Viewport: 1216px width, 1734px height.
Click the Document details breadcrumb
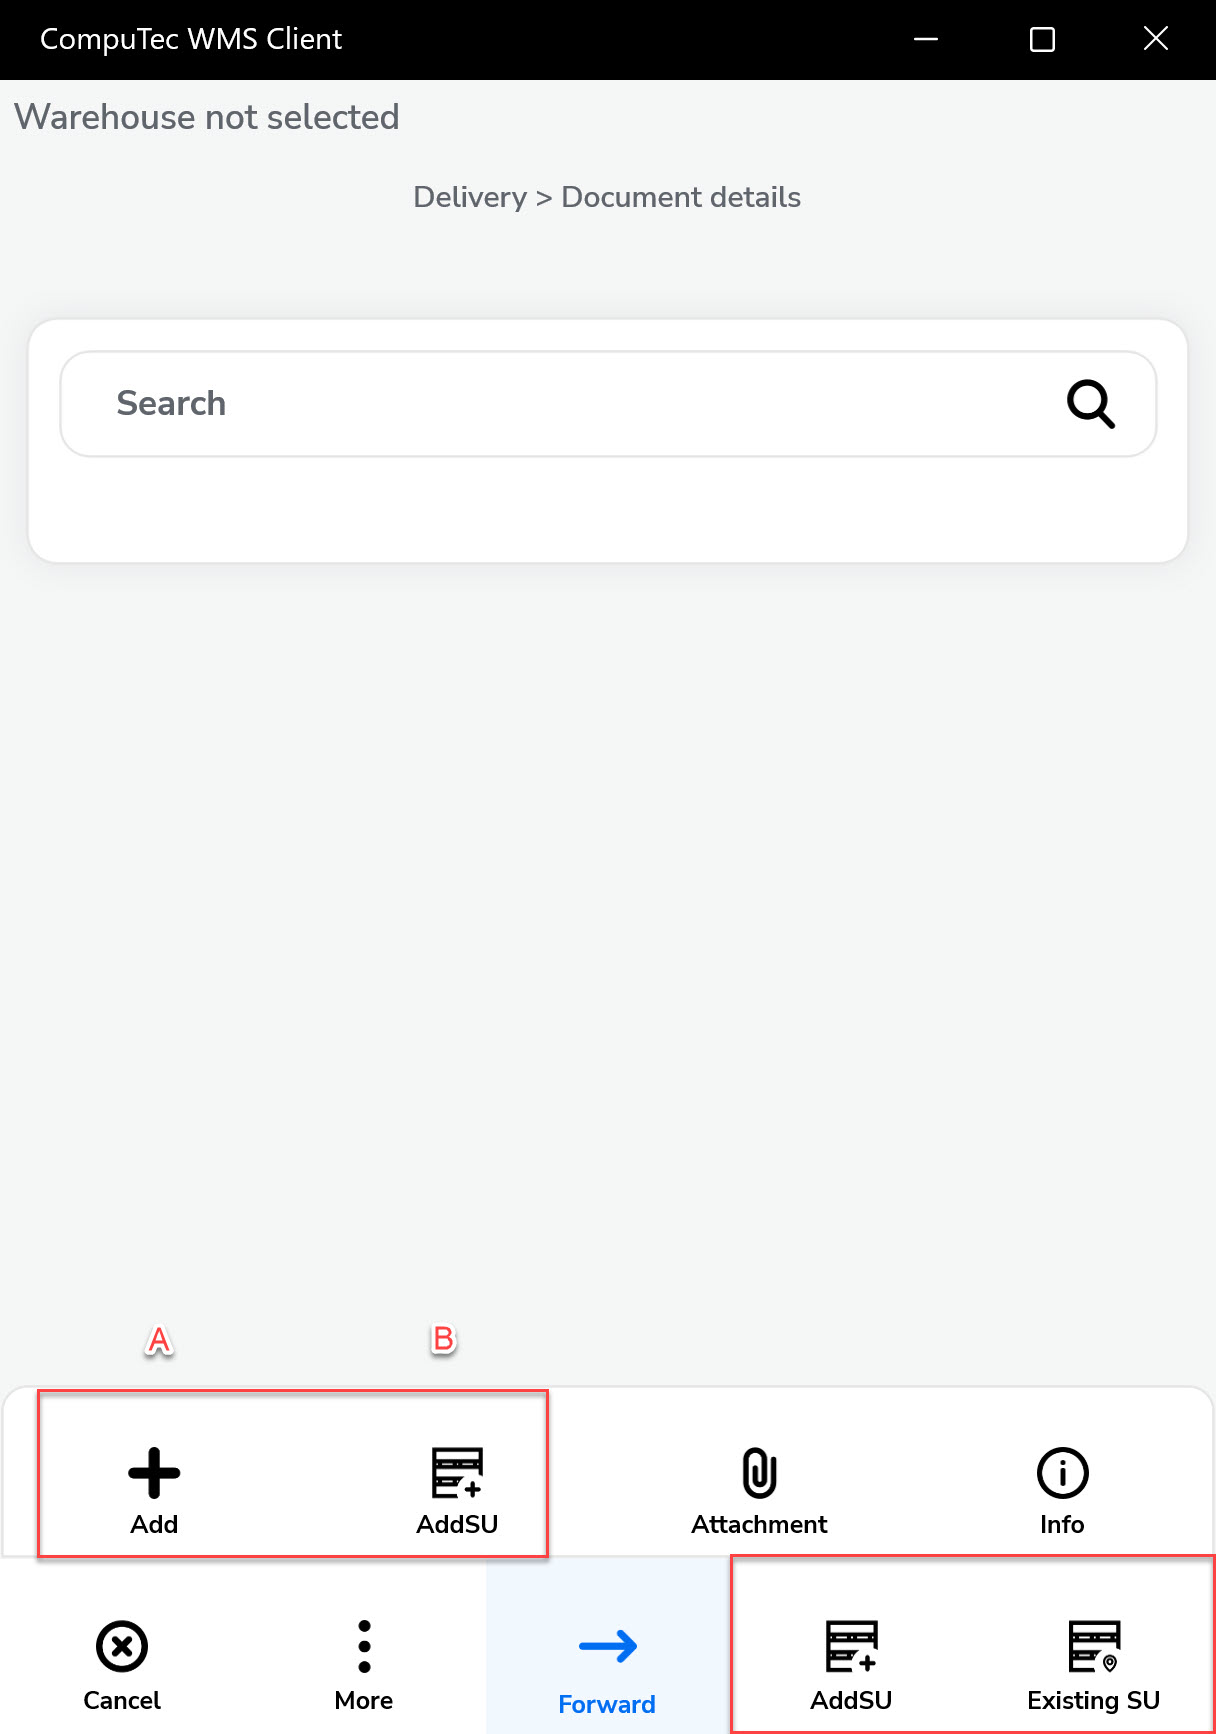[681, 197]
